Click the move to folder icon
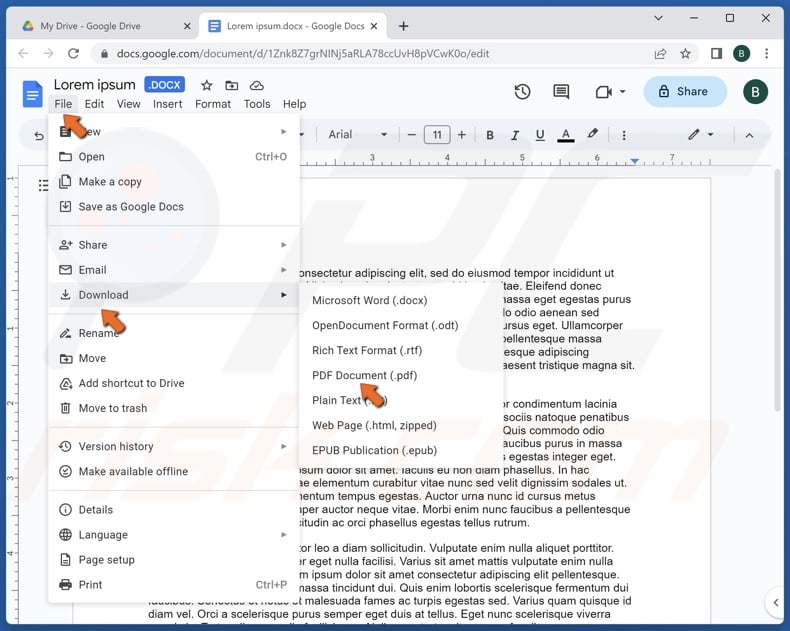 pyautogui.click(x=232, y=86)
